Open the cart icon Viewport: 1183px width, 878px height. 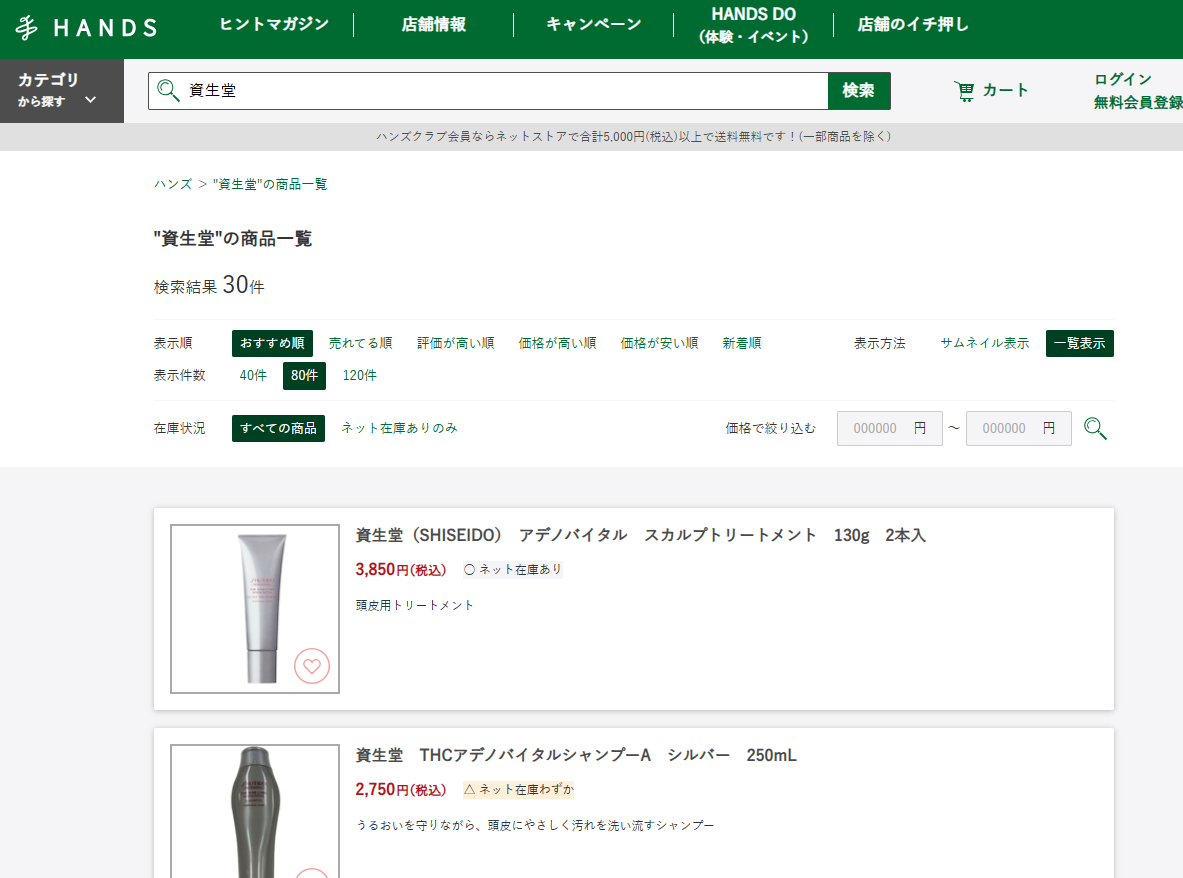pos(963,91)
